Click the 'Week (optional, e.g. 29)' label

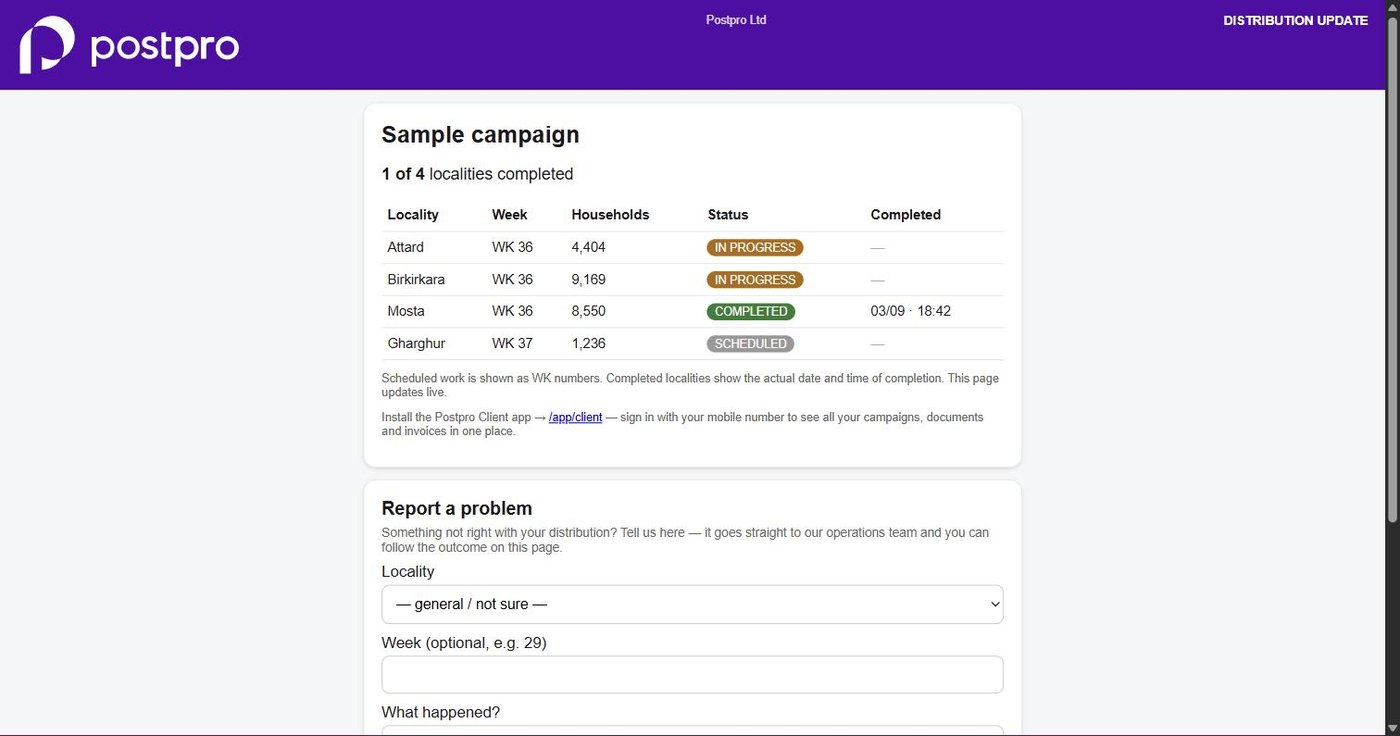(x=464, y=643)
